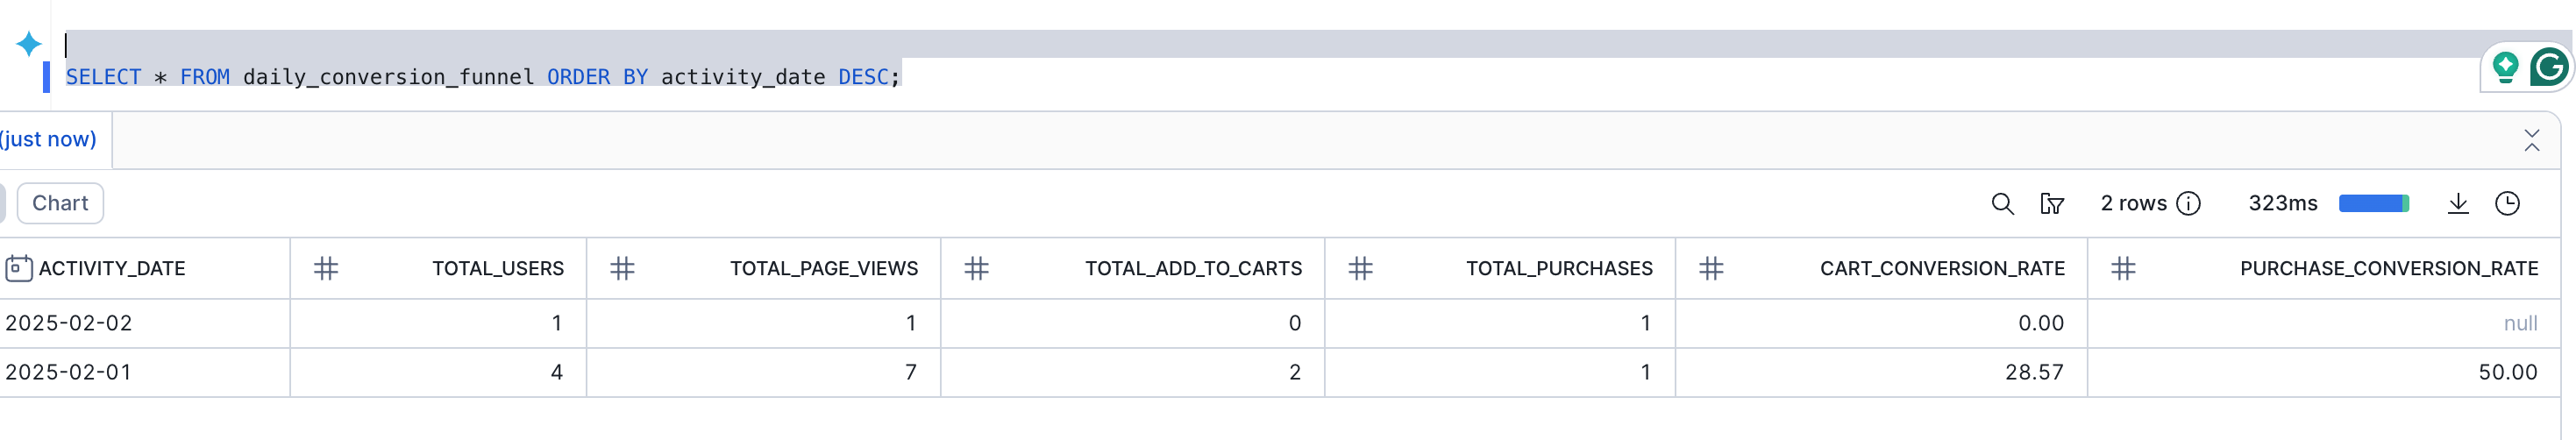2576x440 pixels.
Task: Click the TOTAL_PAGE_VIEWS column header
Action: pos(823,268)
